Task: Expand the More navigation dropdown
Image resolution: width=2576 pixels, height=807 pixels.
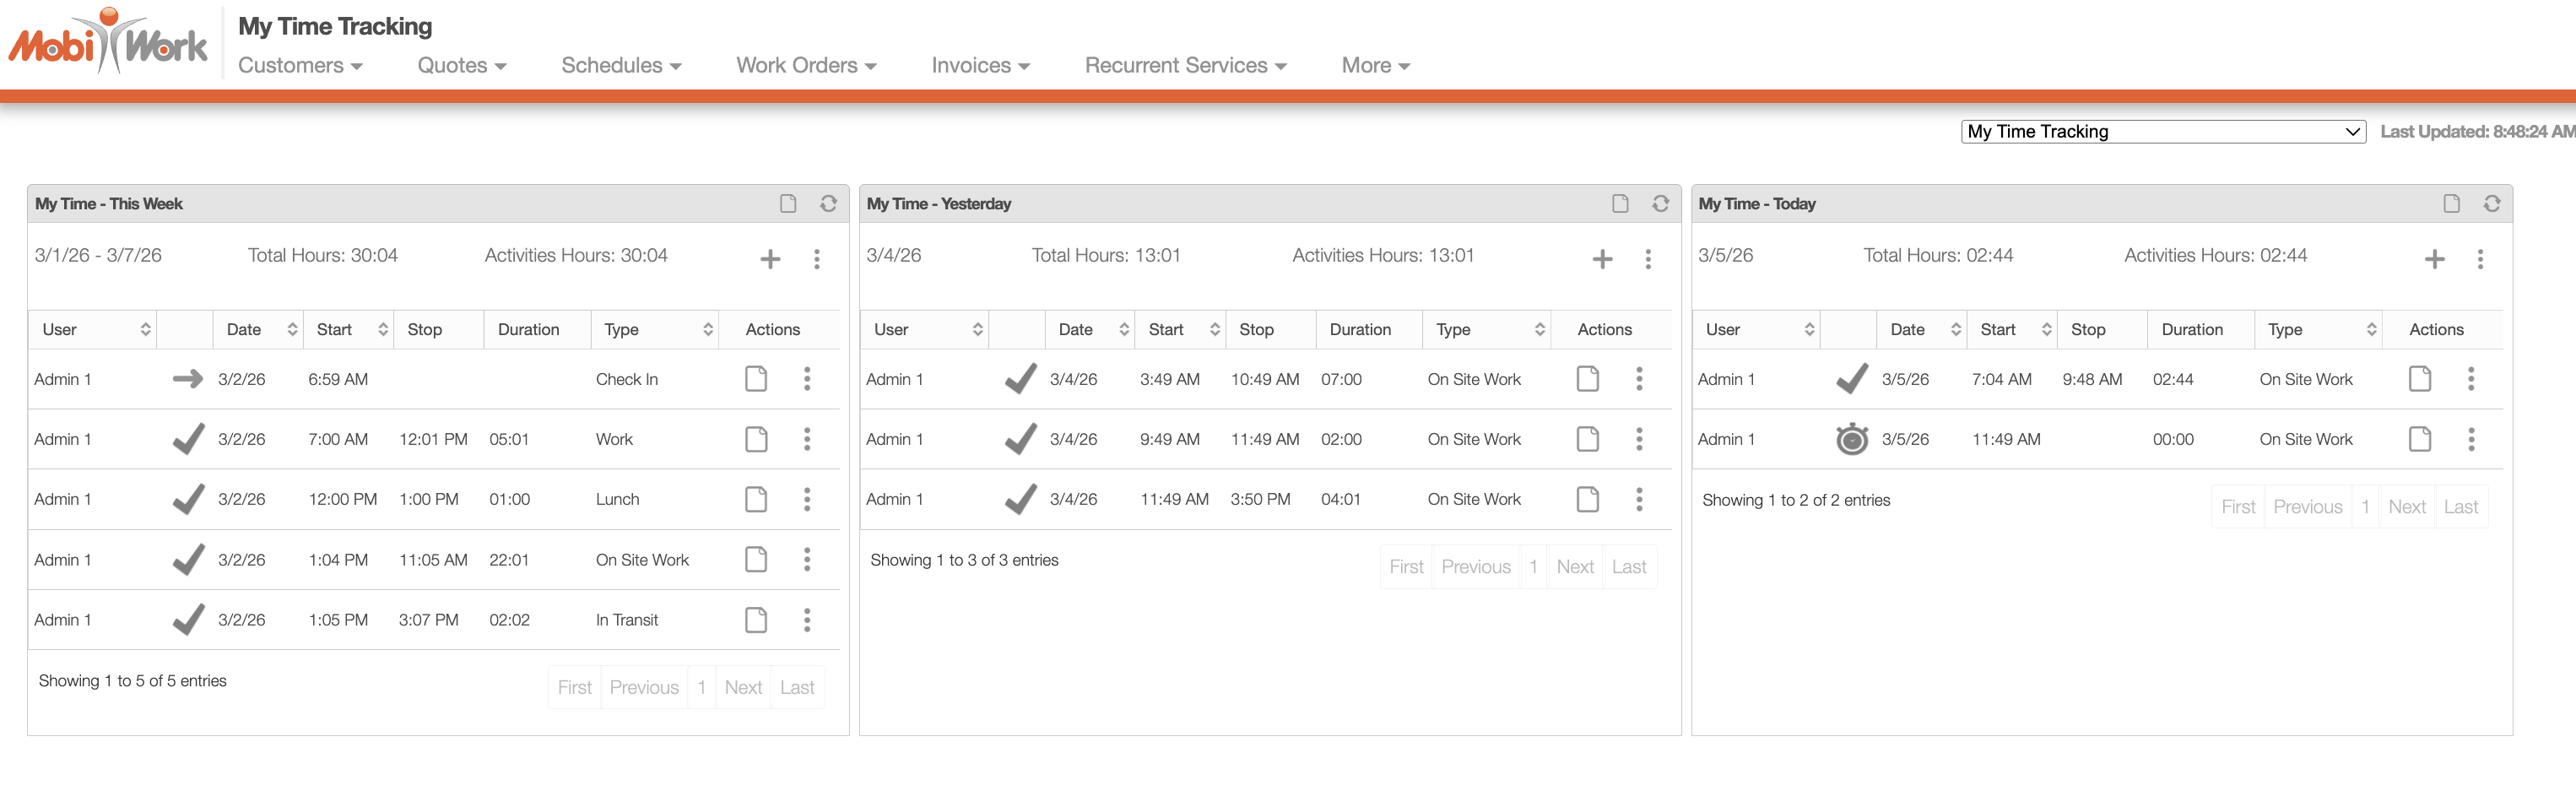Action: tap(1375, 66)
